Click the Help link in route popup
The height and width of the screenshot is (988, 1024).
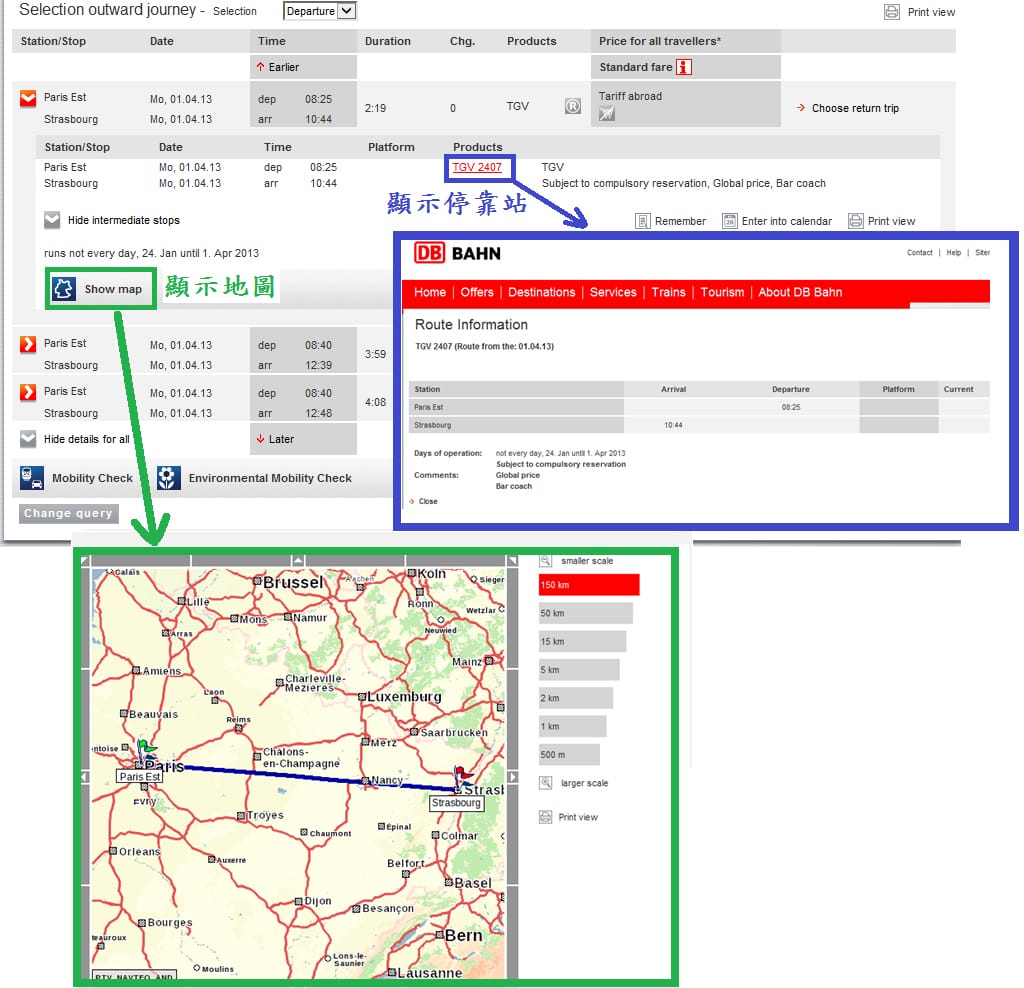[953, 253]
